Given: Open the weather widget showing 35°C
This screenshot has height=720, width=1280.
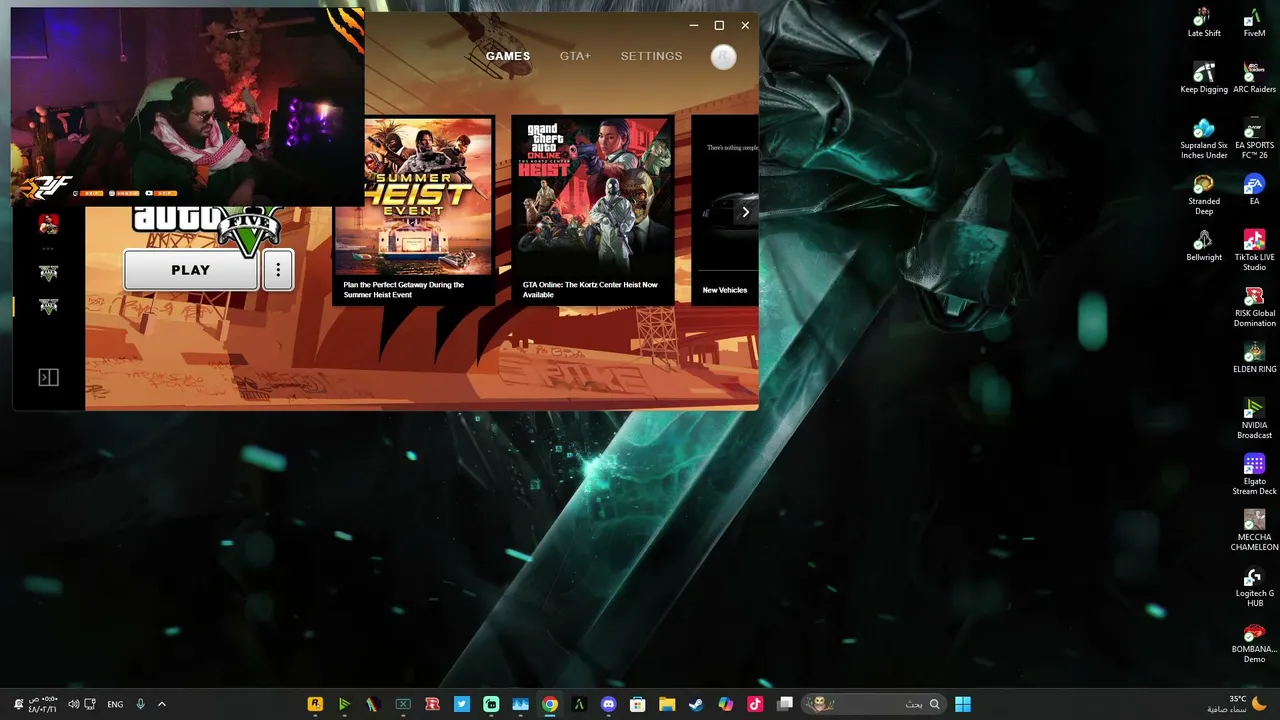Looking at the screenshot, I should point(1237,704).
